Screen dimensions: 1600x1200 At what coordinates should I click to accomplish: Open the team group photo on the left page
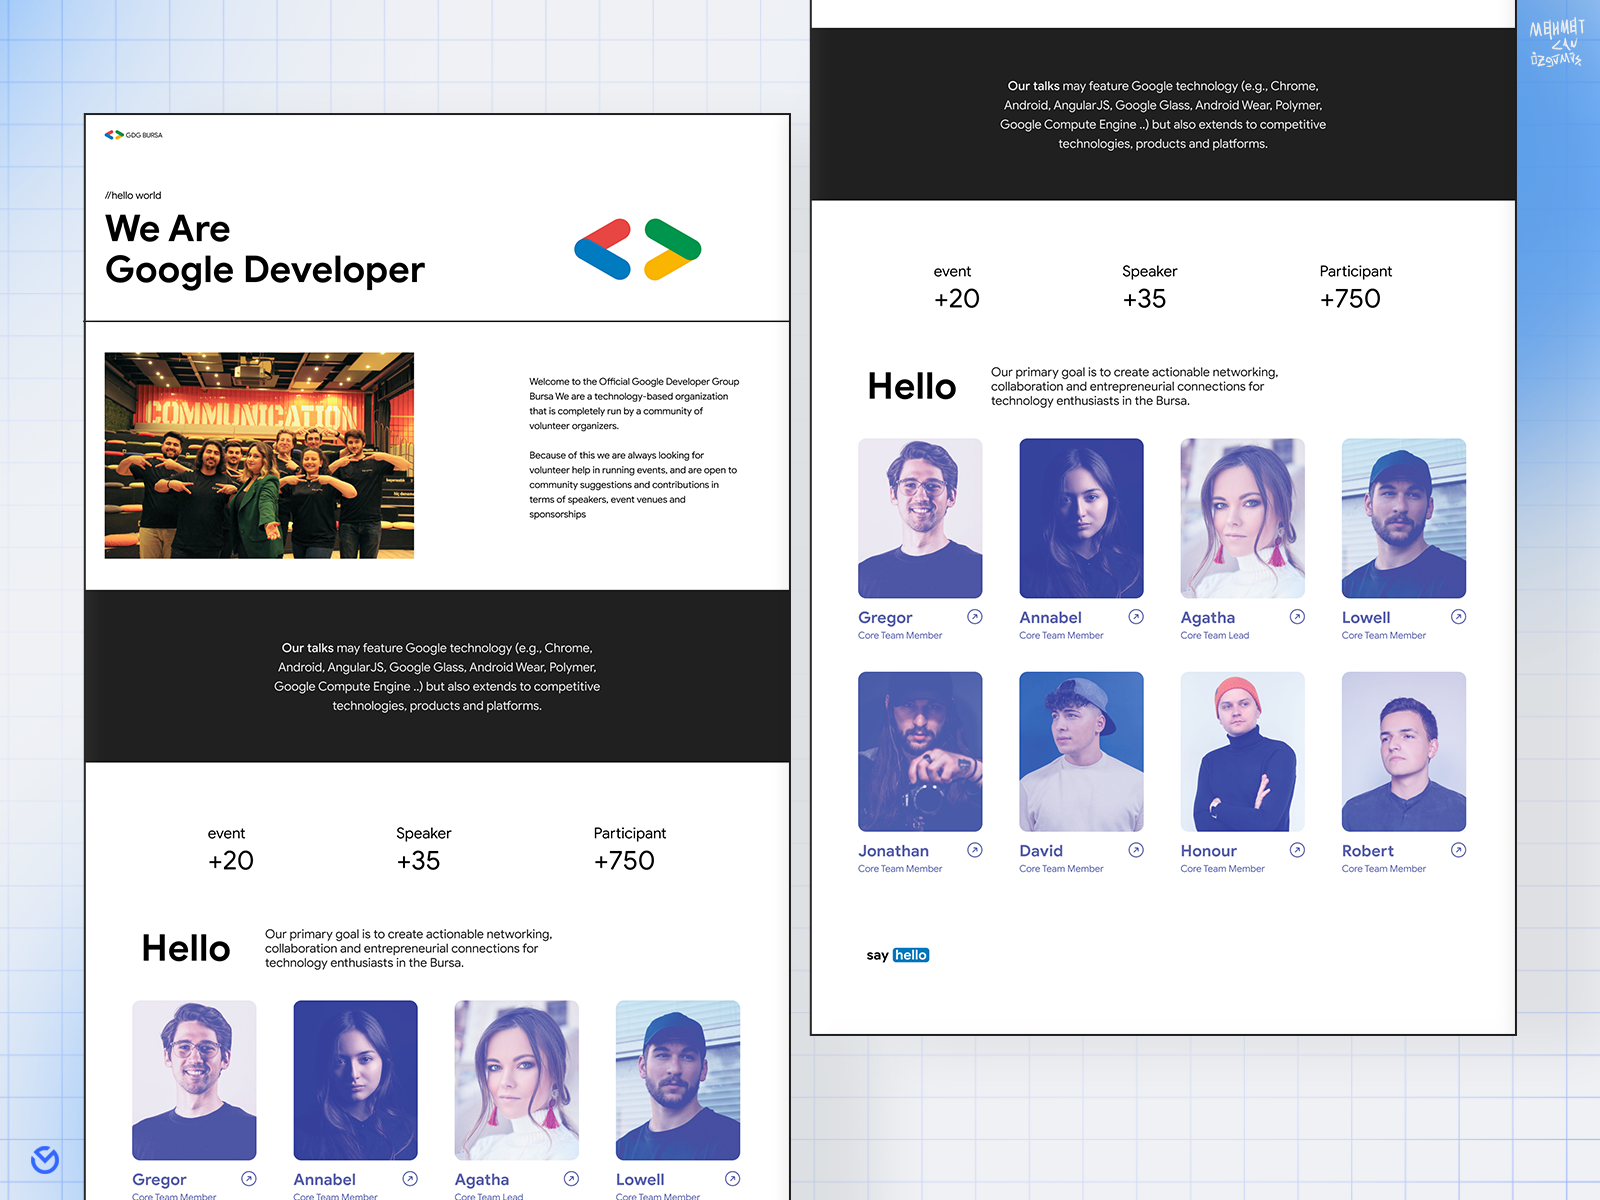coord(259,455)
